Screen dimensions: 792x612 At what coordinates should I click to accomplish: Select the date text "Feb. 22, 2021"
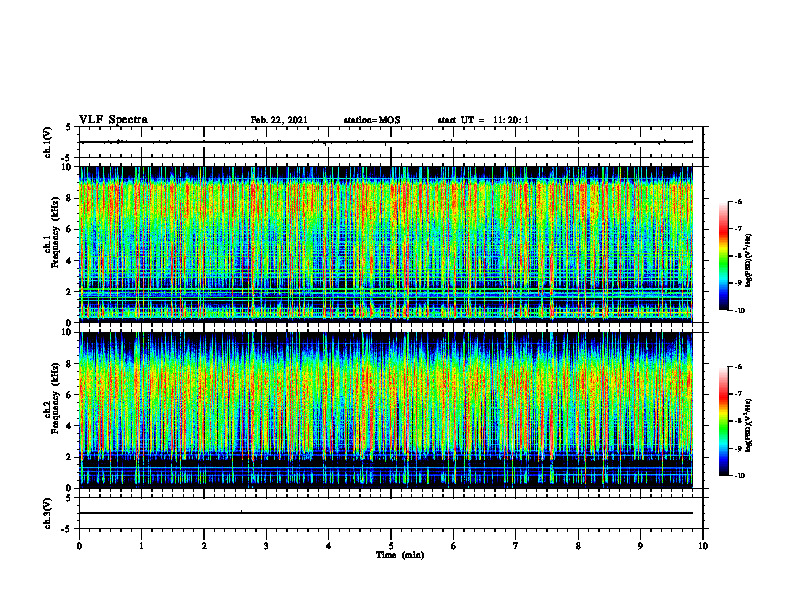(x=279, y=120)
